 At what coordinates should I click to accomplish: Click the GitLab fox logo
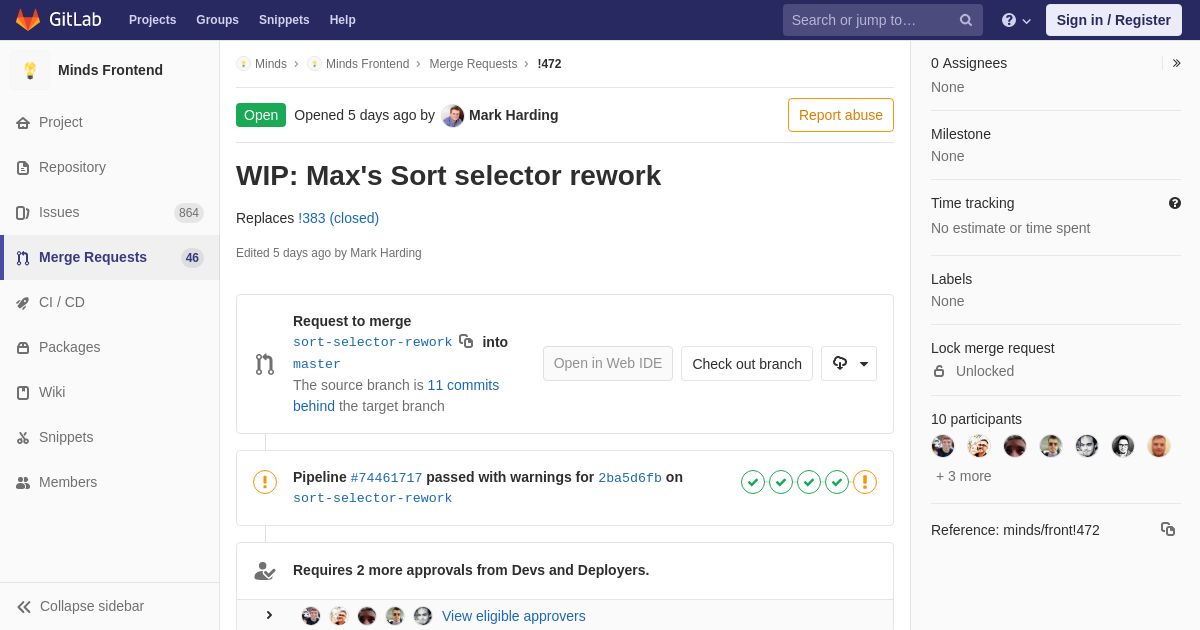(x=28, y=20)
